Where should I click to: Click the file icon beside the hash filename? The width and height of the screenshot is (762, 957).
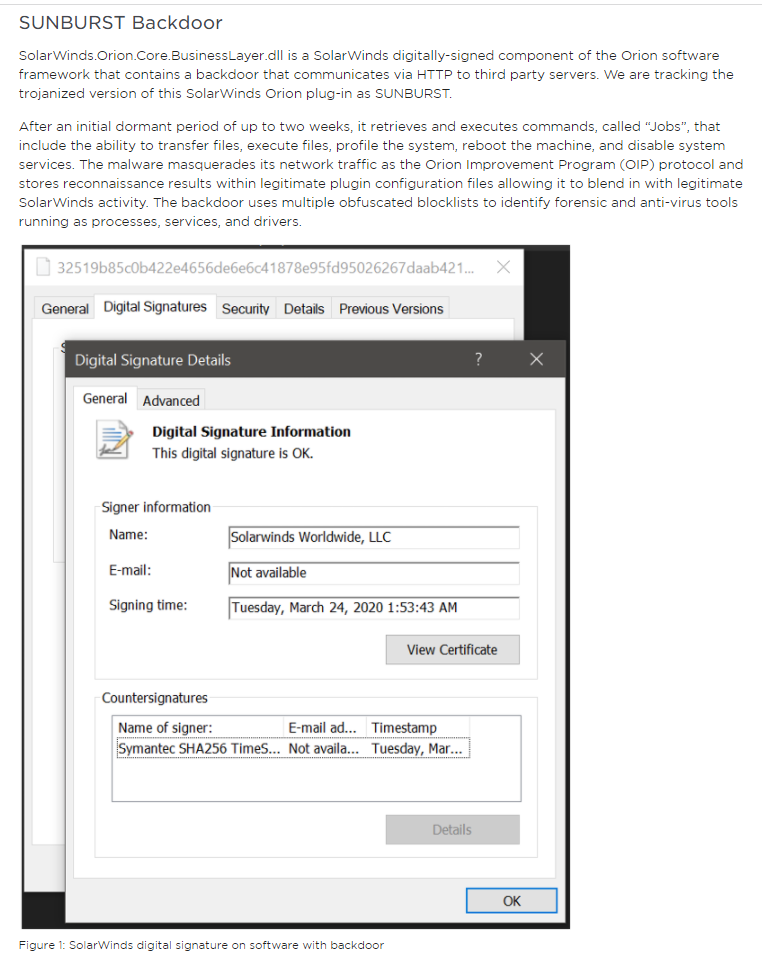pos(43,267)
